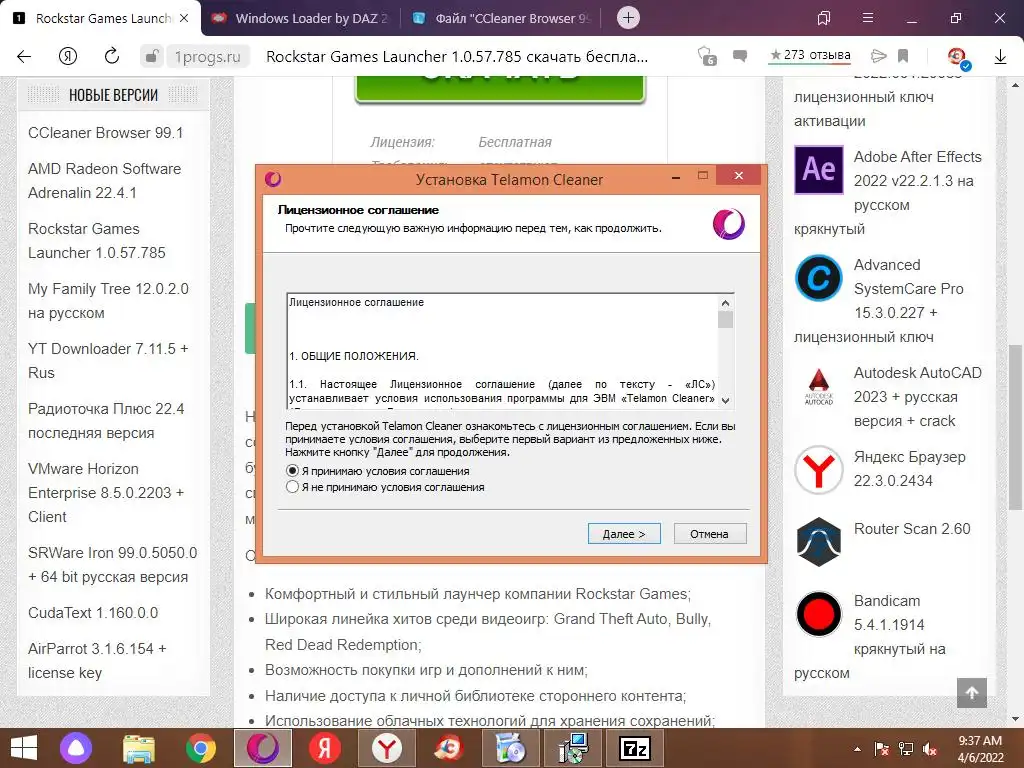Image resolution: width=1024 pixels, height=768 pixels.
Task: Open YT Downloader 7.11.5 + Rus link
Action: pyautogui.click(x=108, y=360)
